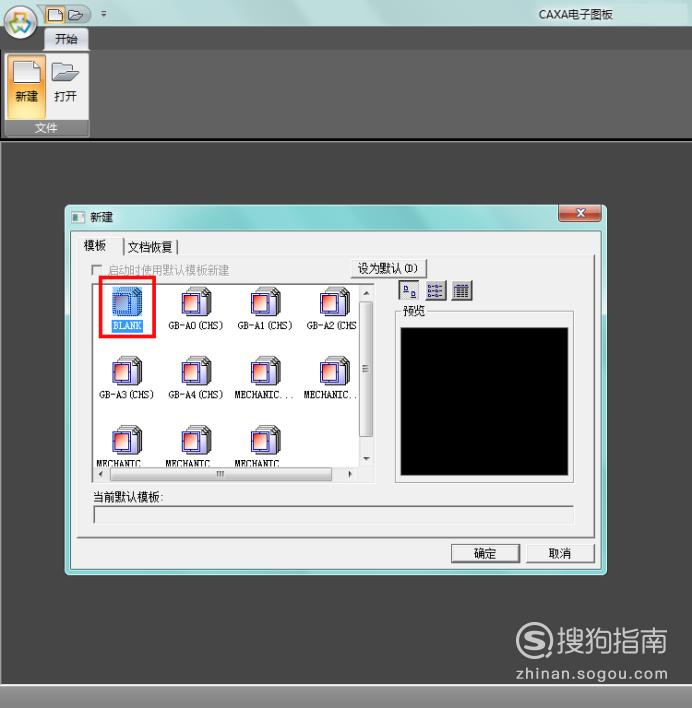Click the horizontal scroll left arrow
Viewport: 692px width, 708px height.
click(100, 474)
